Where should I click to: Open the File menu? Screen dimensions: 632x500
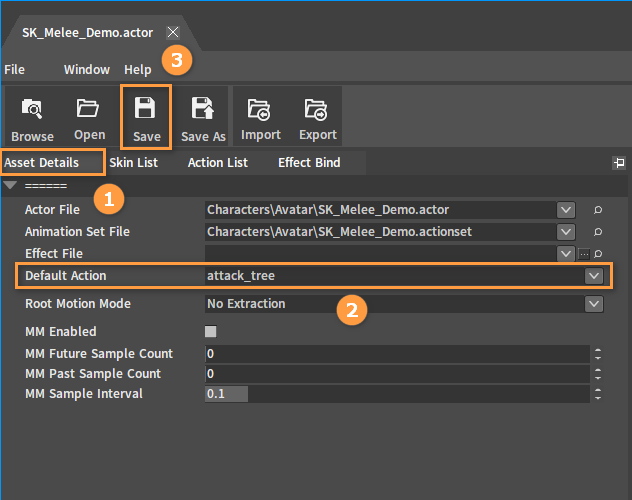tap(15, 70)
